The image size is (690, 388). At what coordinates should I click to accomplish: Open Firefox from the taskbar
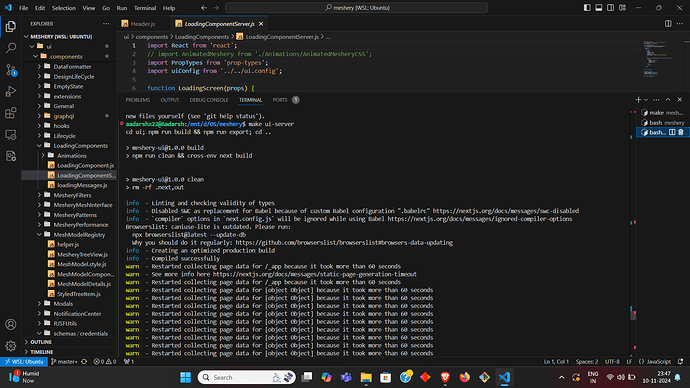465,377
